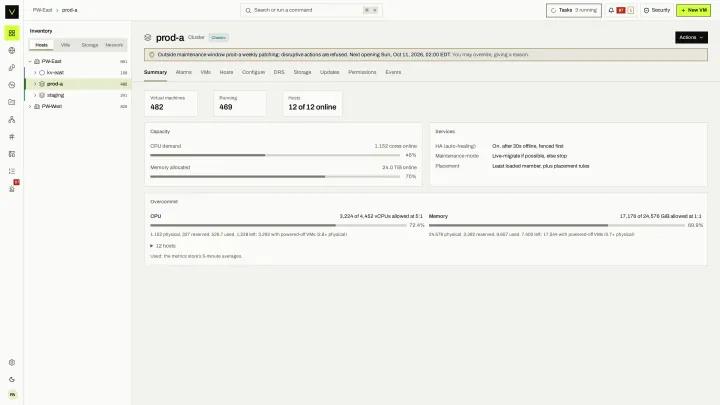This screenshot has width=720, height=405.
Task: Click the notification bell icon
Action: (x=611, y=10)
